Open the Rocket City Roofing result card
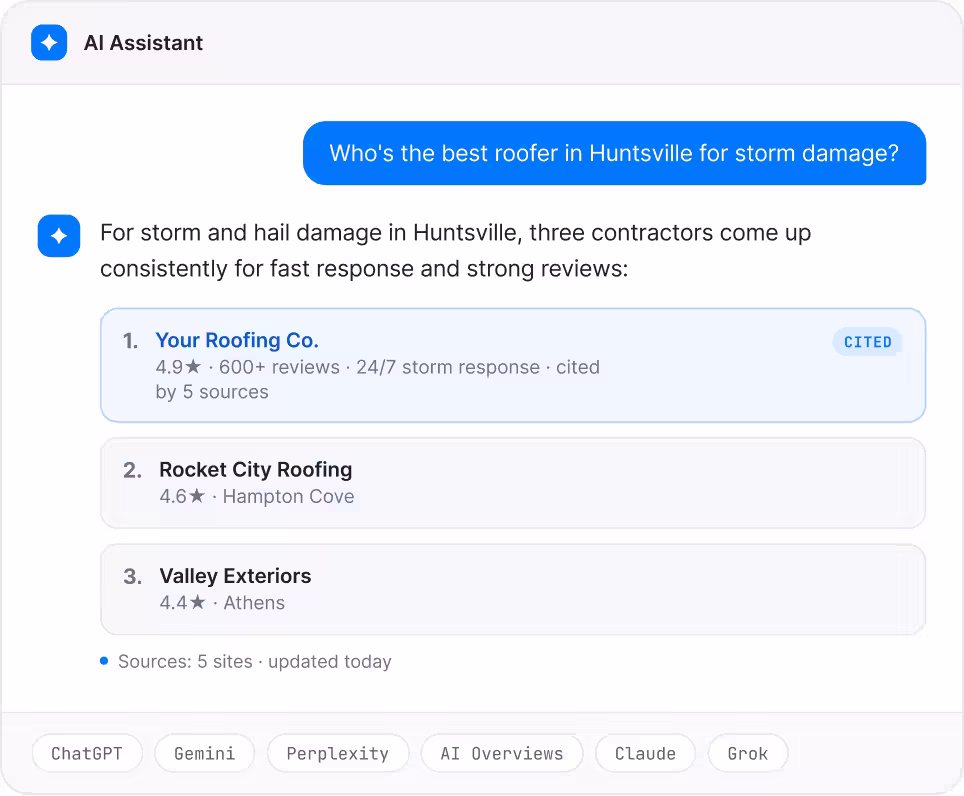The width and height of the screenshot is (964, 796). (x=513, y=483)
